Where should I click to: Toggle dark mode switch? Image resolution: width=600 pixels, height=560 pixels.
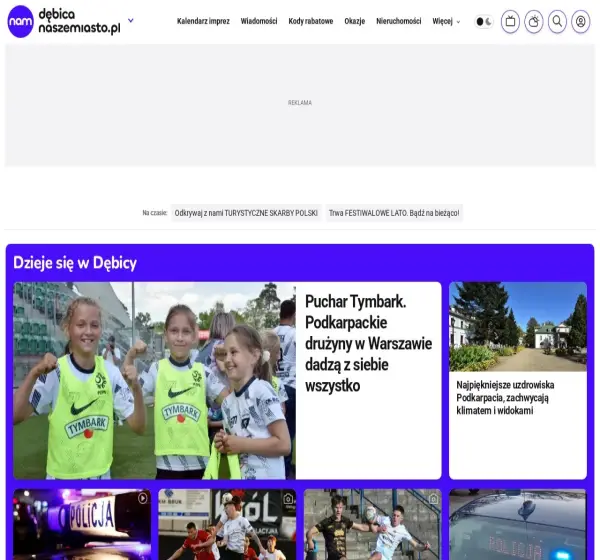coord(484,22)
